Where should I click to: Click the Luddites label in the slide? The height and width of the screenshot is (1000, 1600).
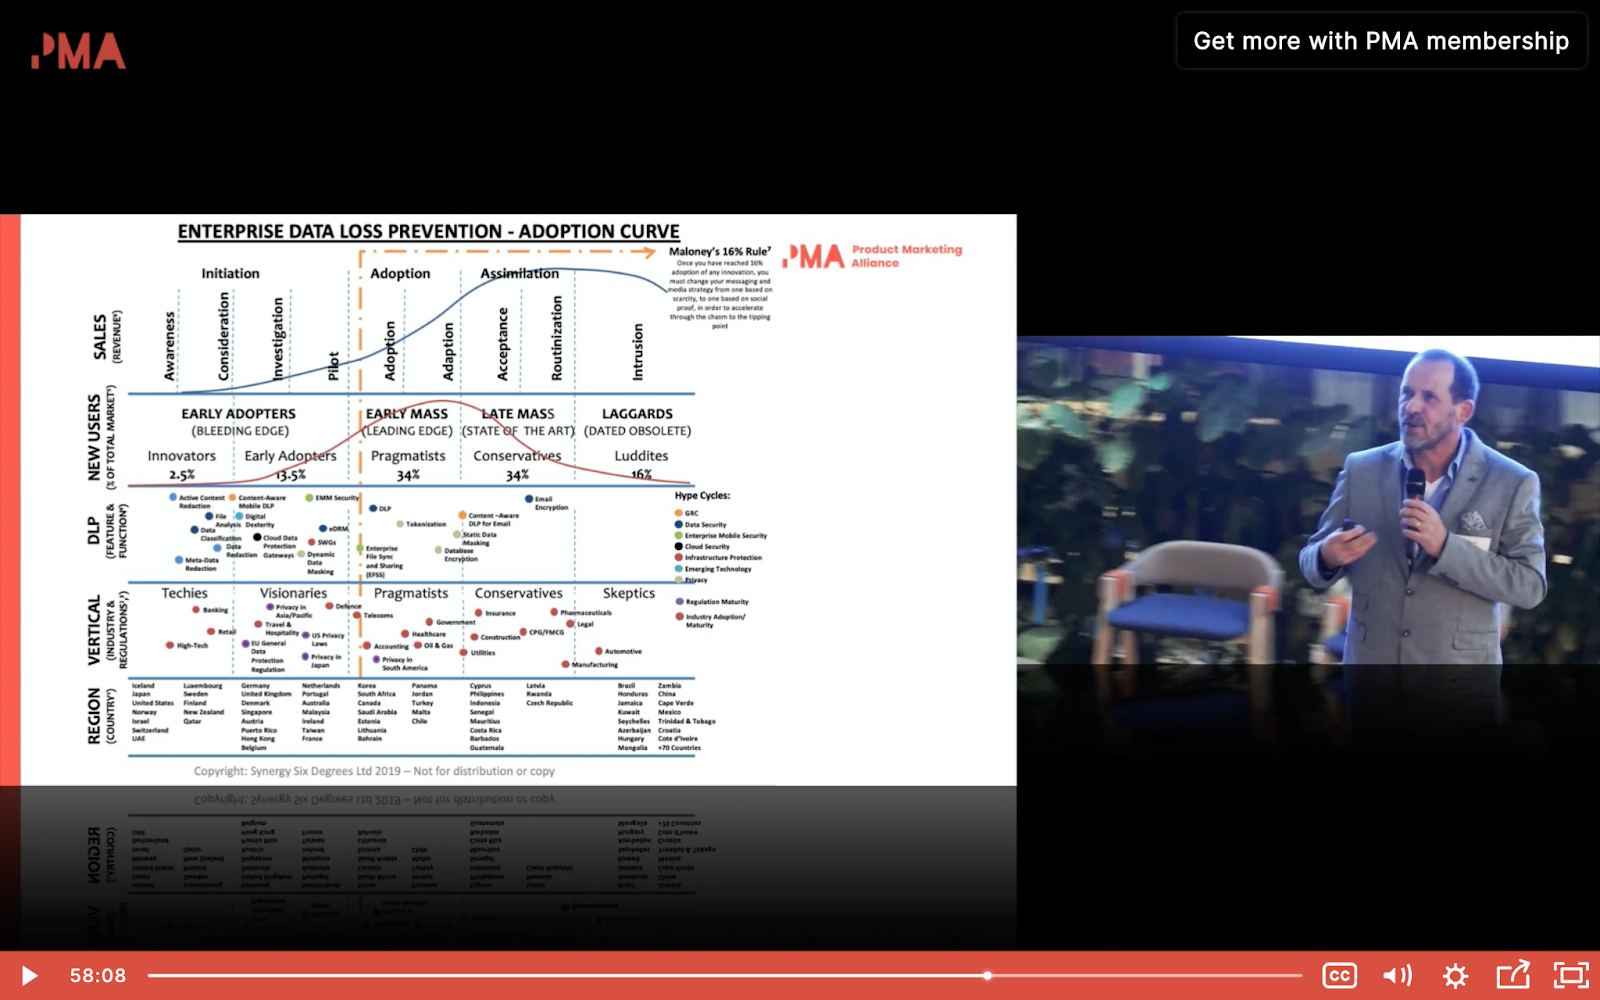click(x=641, y=455)
